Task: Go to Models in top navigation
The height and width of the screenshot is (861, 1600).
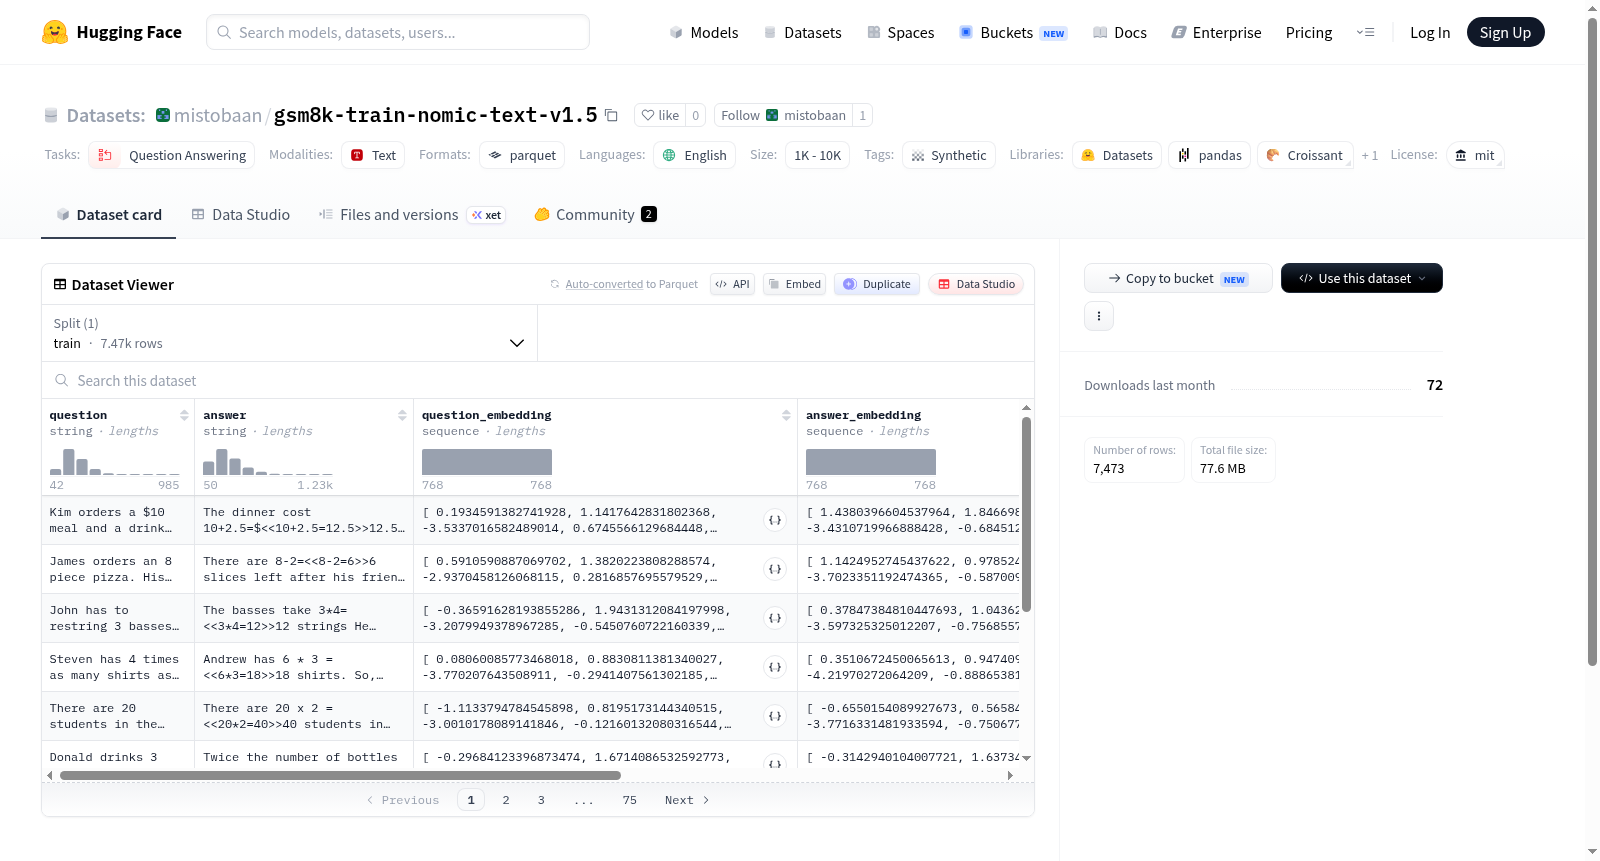Action: (704, 32)
